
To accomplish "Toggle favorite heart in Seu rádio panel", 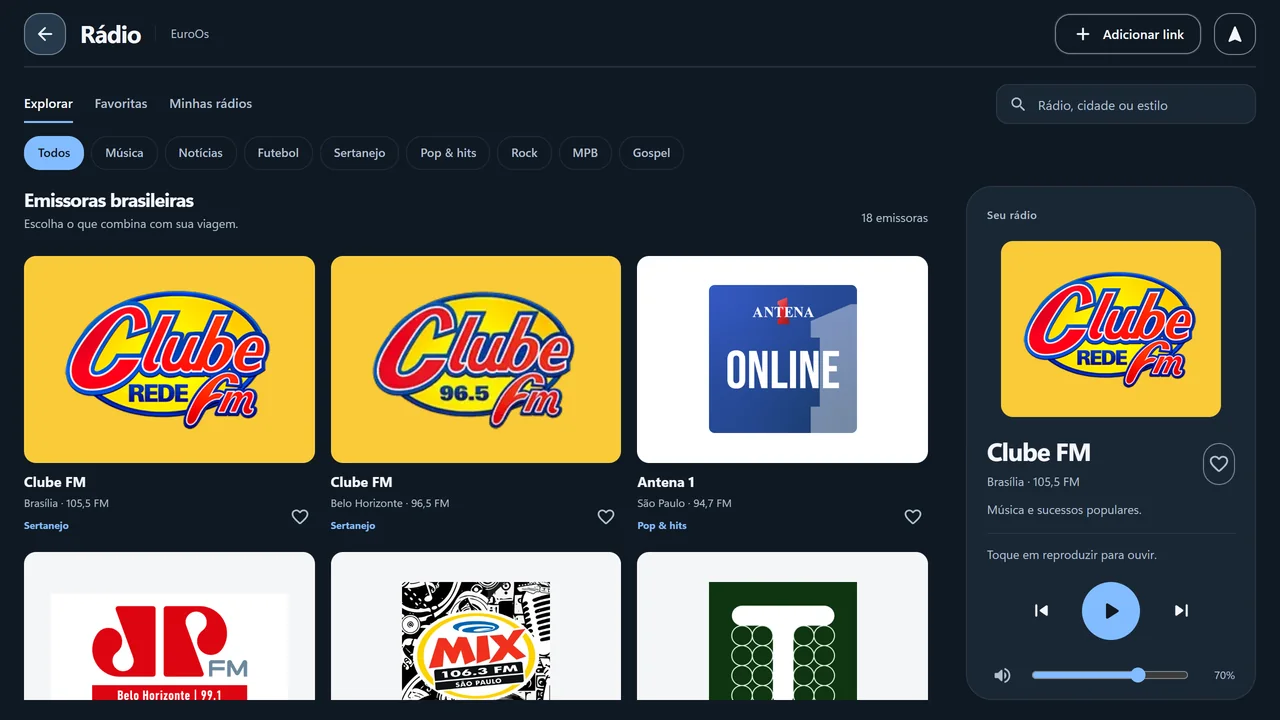I will pos(1219,464).
